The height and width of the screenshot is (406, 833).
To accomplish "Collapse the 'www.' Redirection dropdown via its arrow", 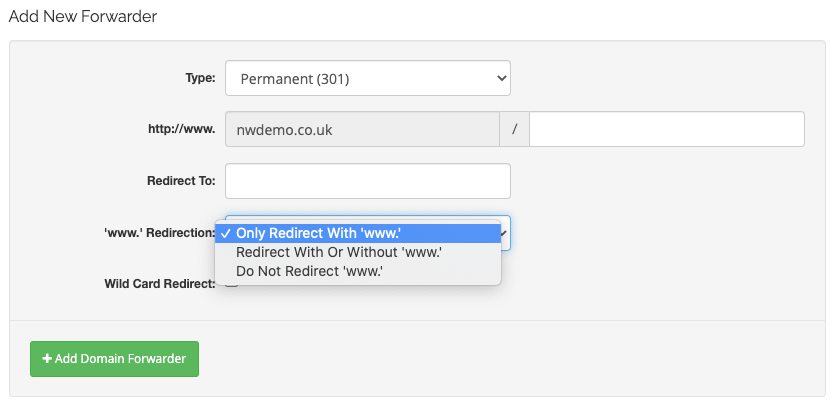I will [x=505, y=233].
